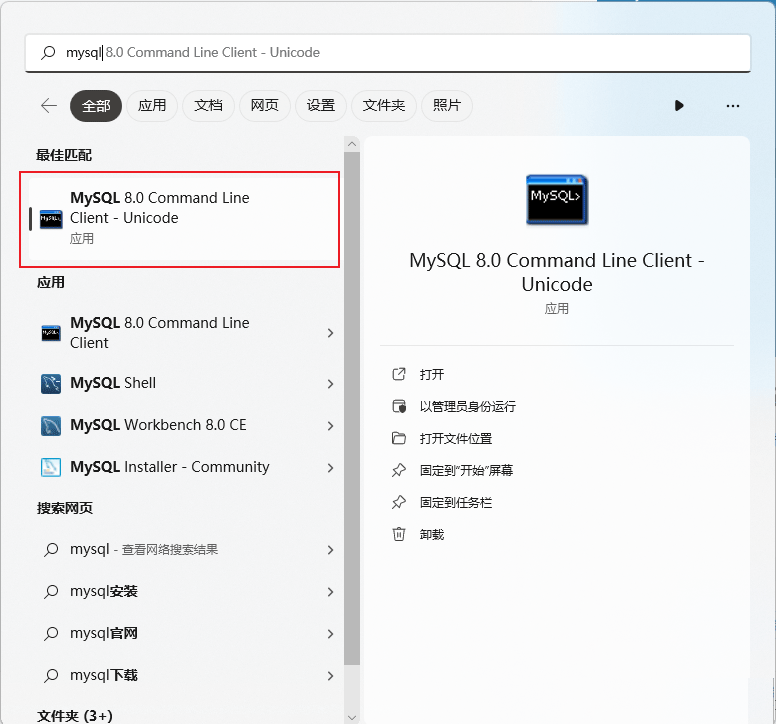Click into the mysql search input field

(x=388, y=52)
